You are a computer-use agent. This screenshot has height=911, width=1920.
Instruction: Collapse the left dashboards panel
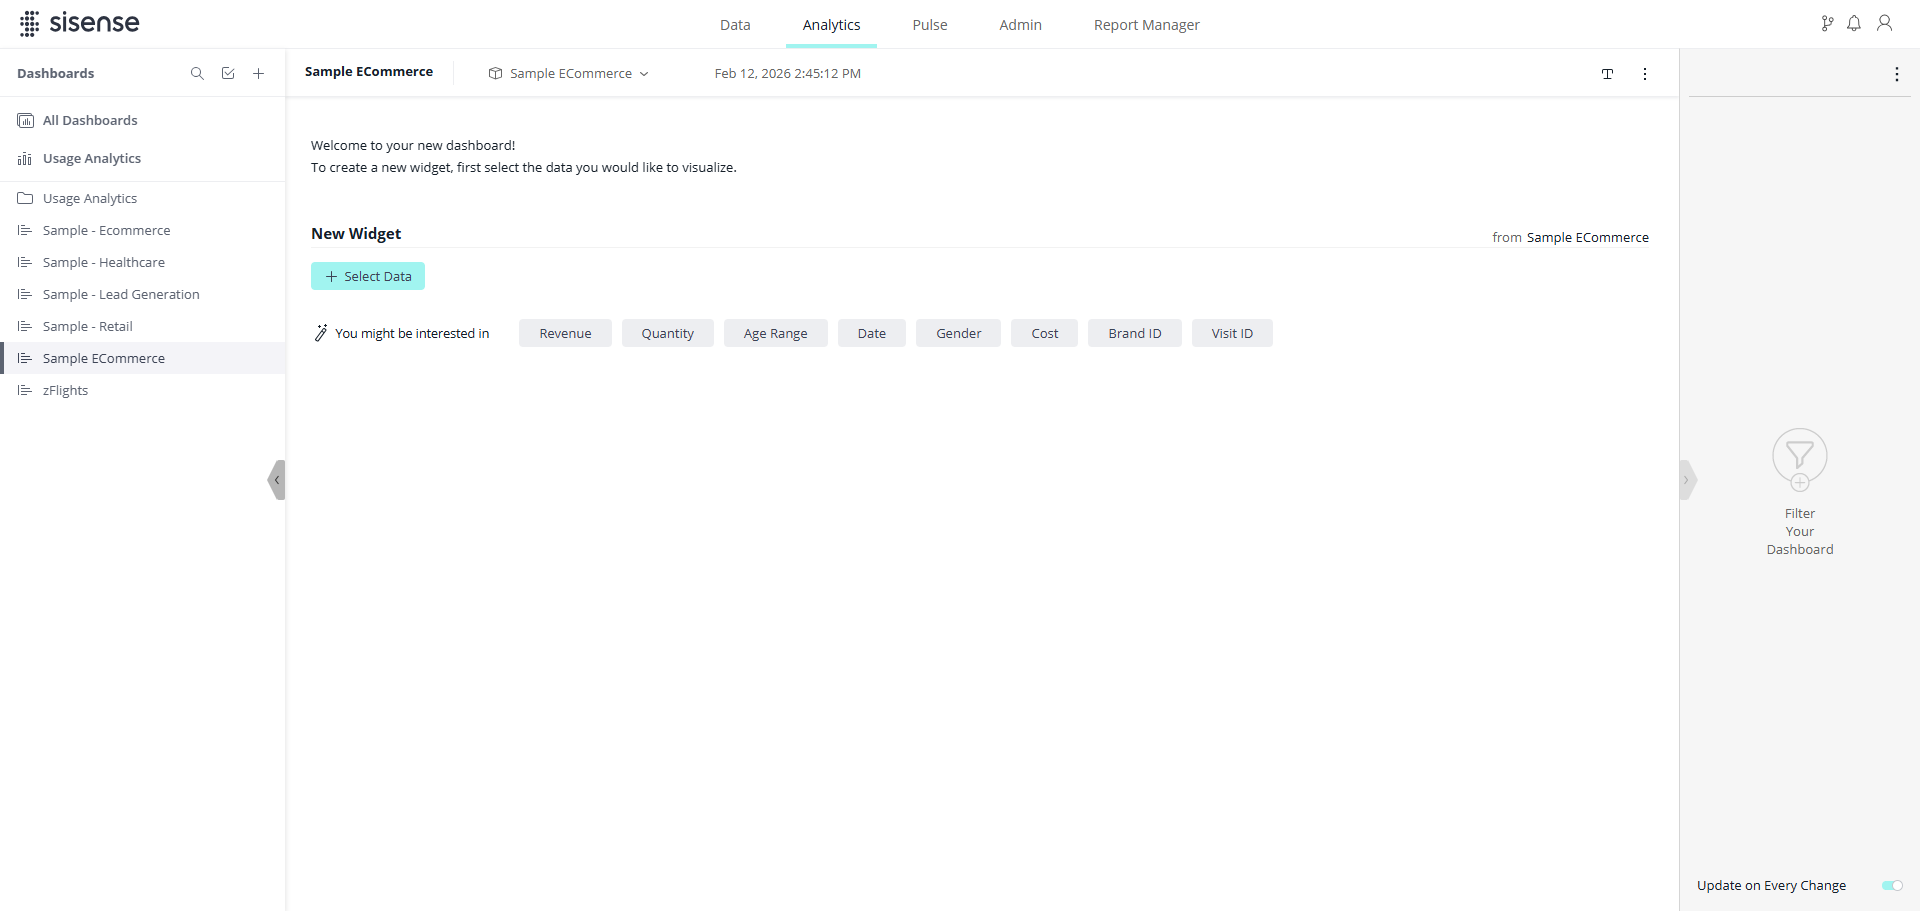[x=277, y=480]
